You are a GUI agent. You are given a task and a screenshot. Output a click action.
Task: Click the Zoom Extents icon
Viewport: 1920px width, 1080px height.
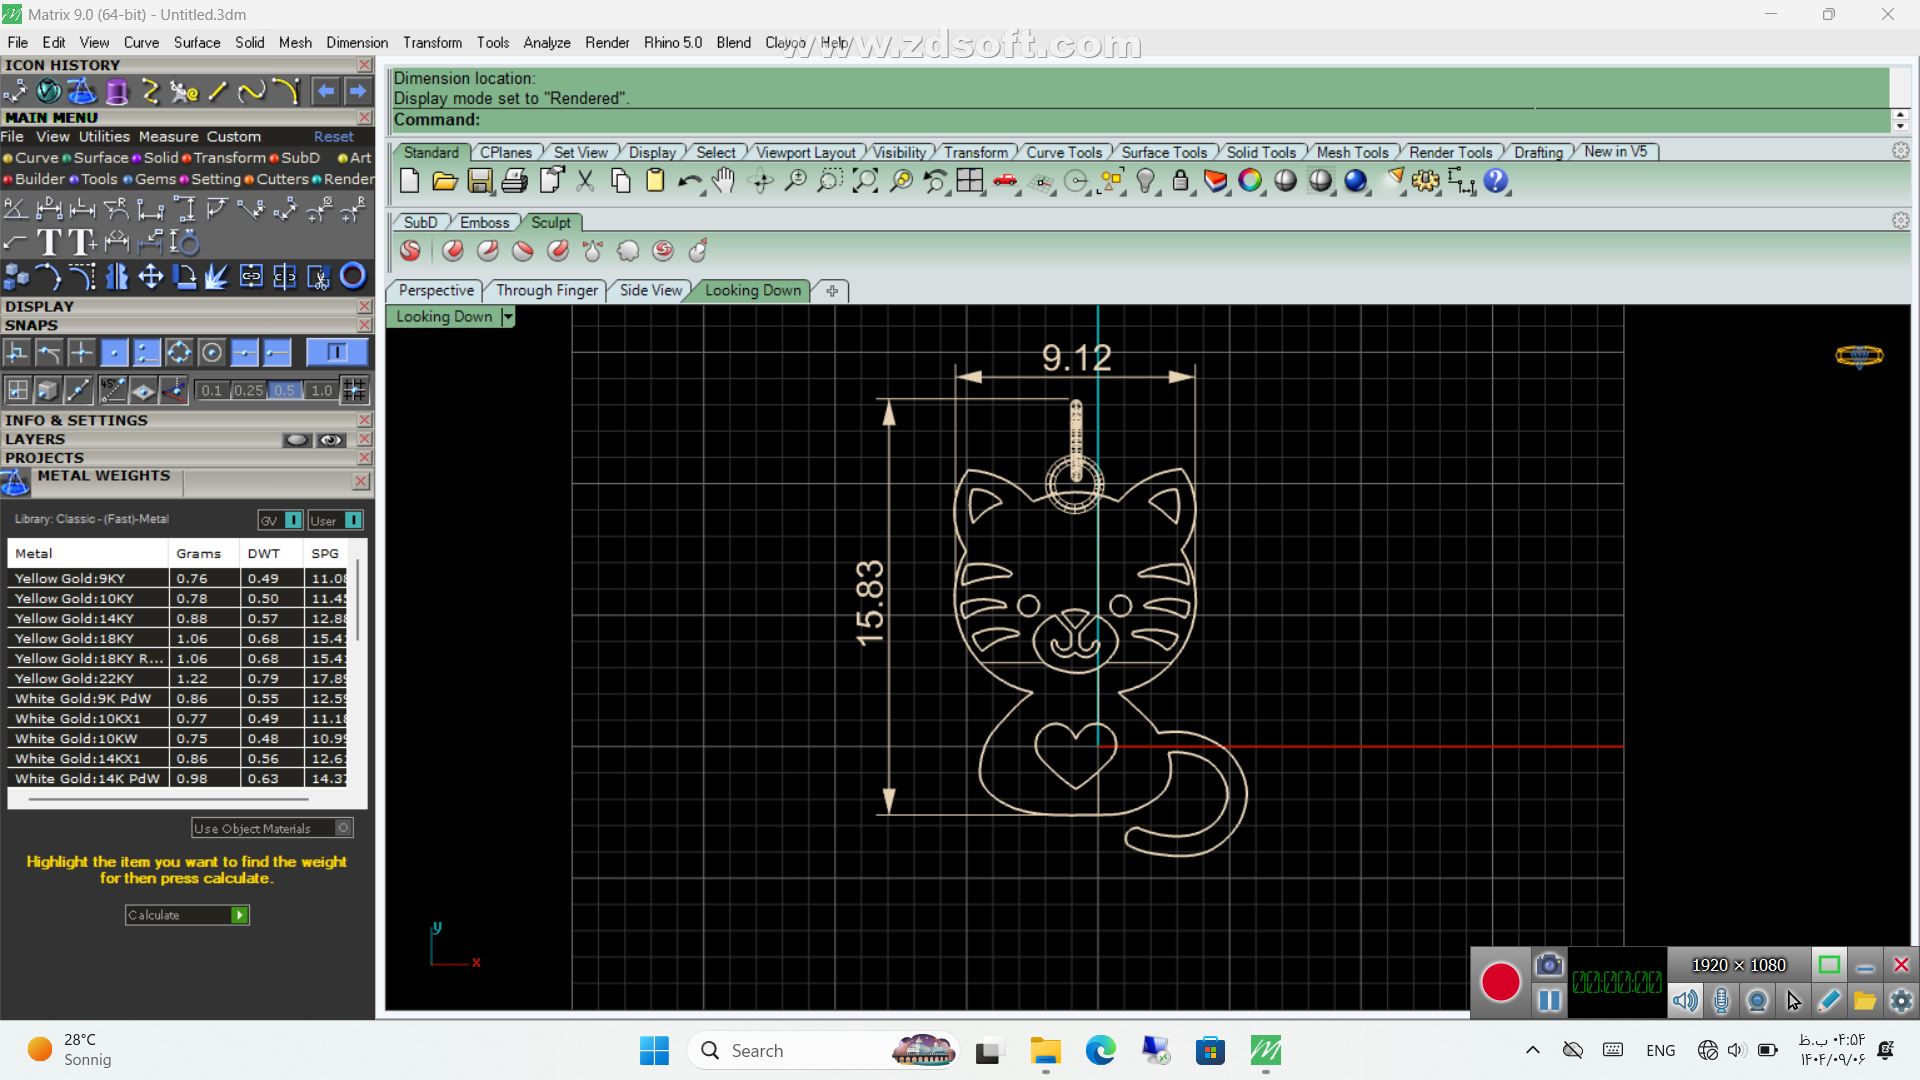click(865, 181)
